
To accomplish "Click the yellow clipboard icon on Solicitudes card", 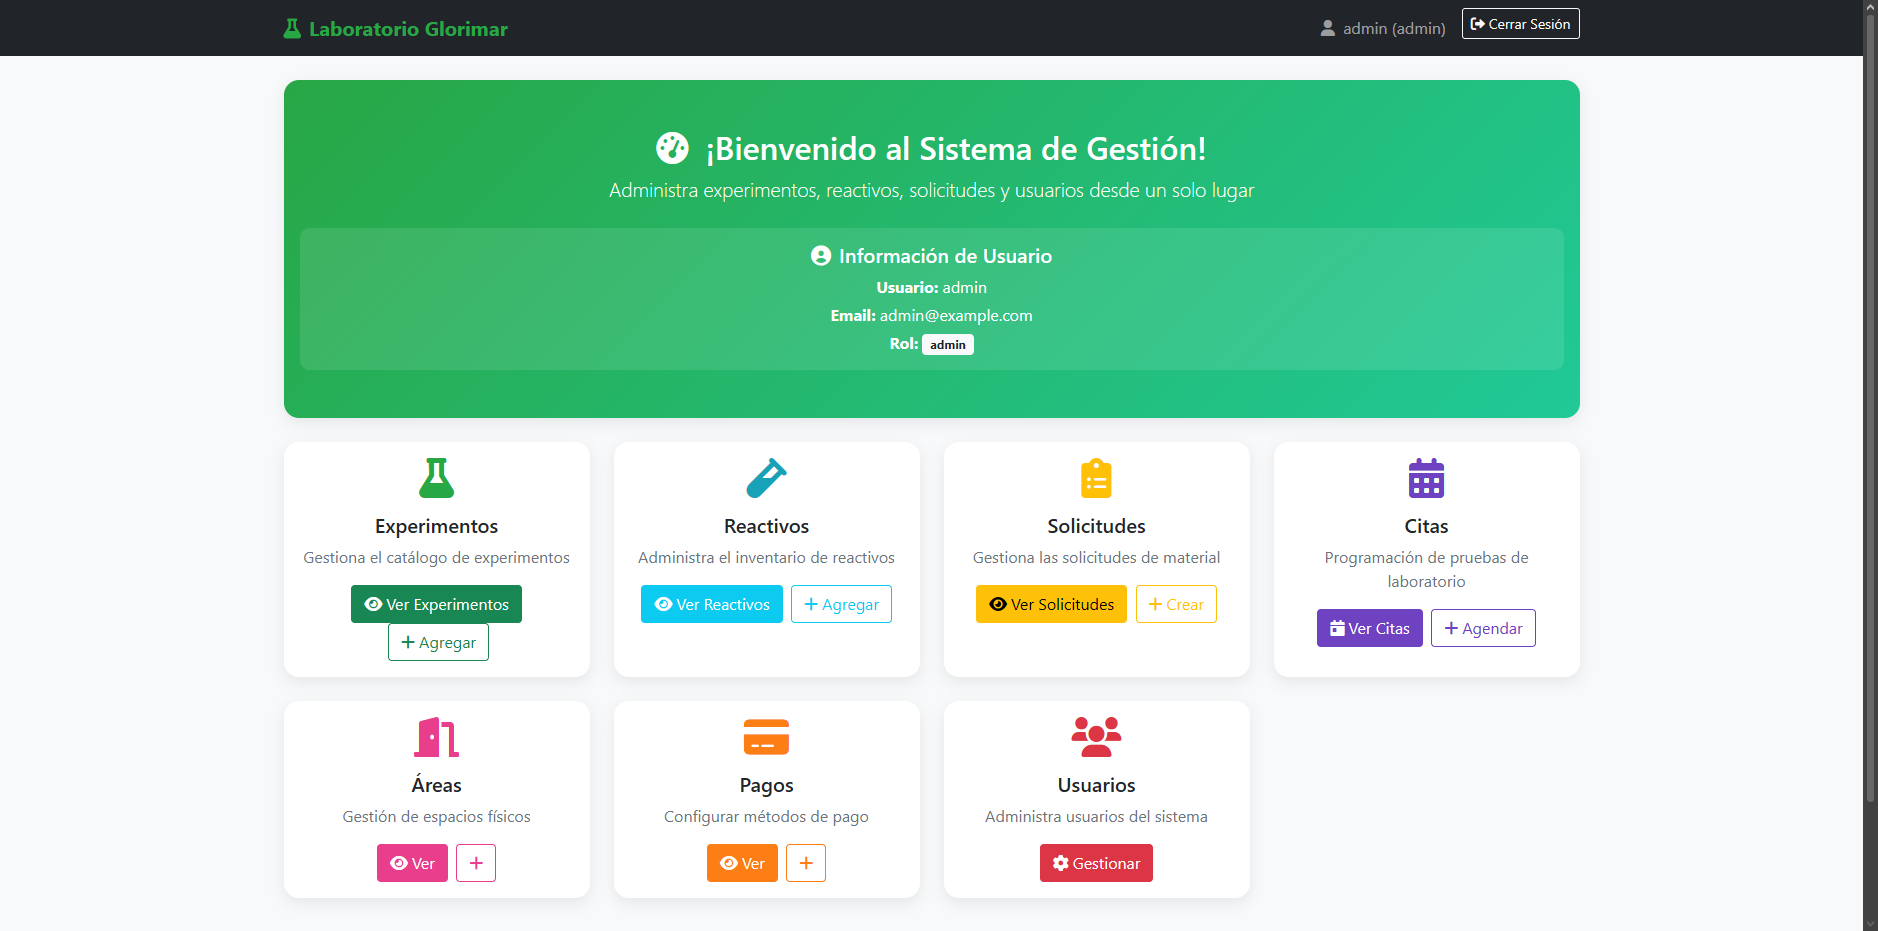I will coord(1097,478).
